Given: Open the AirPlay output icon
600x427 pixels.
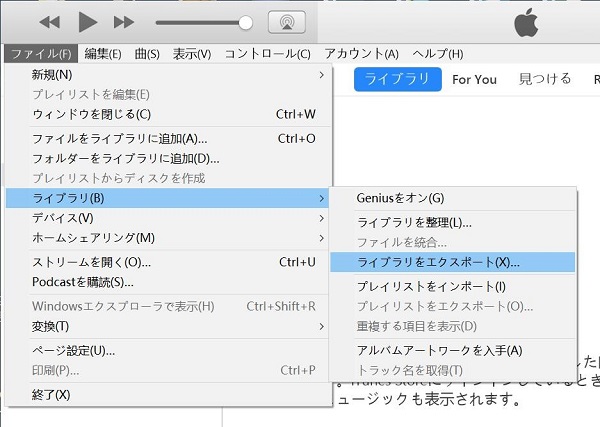Looking at the screenshot, I should (x=287, y=22).
